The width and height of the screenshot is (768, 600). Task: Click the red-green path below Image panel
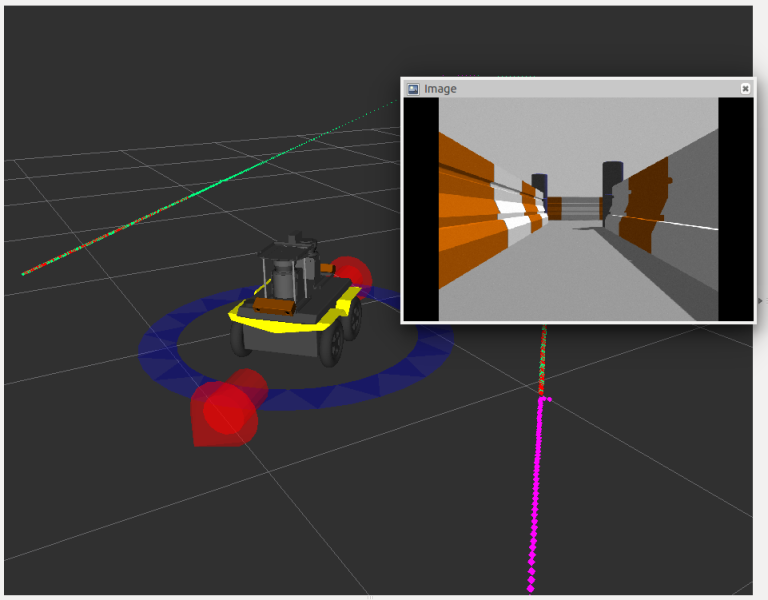point(543,355)
